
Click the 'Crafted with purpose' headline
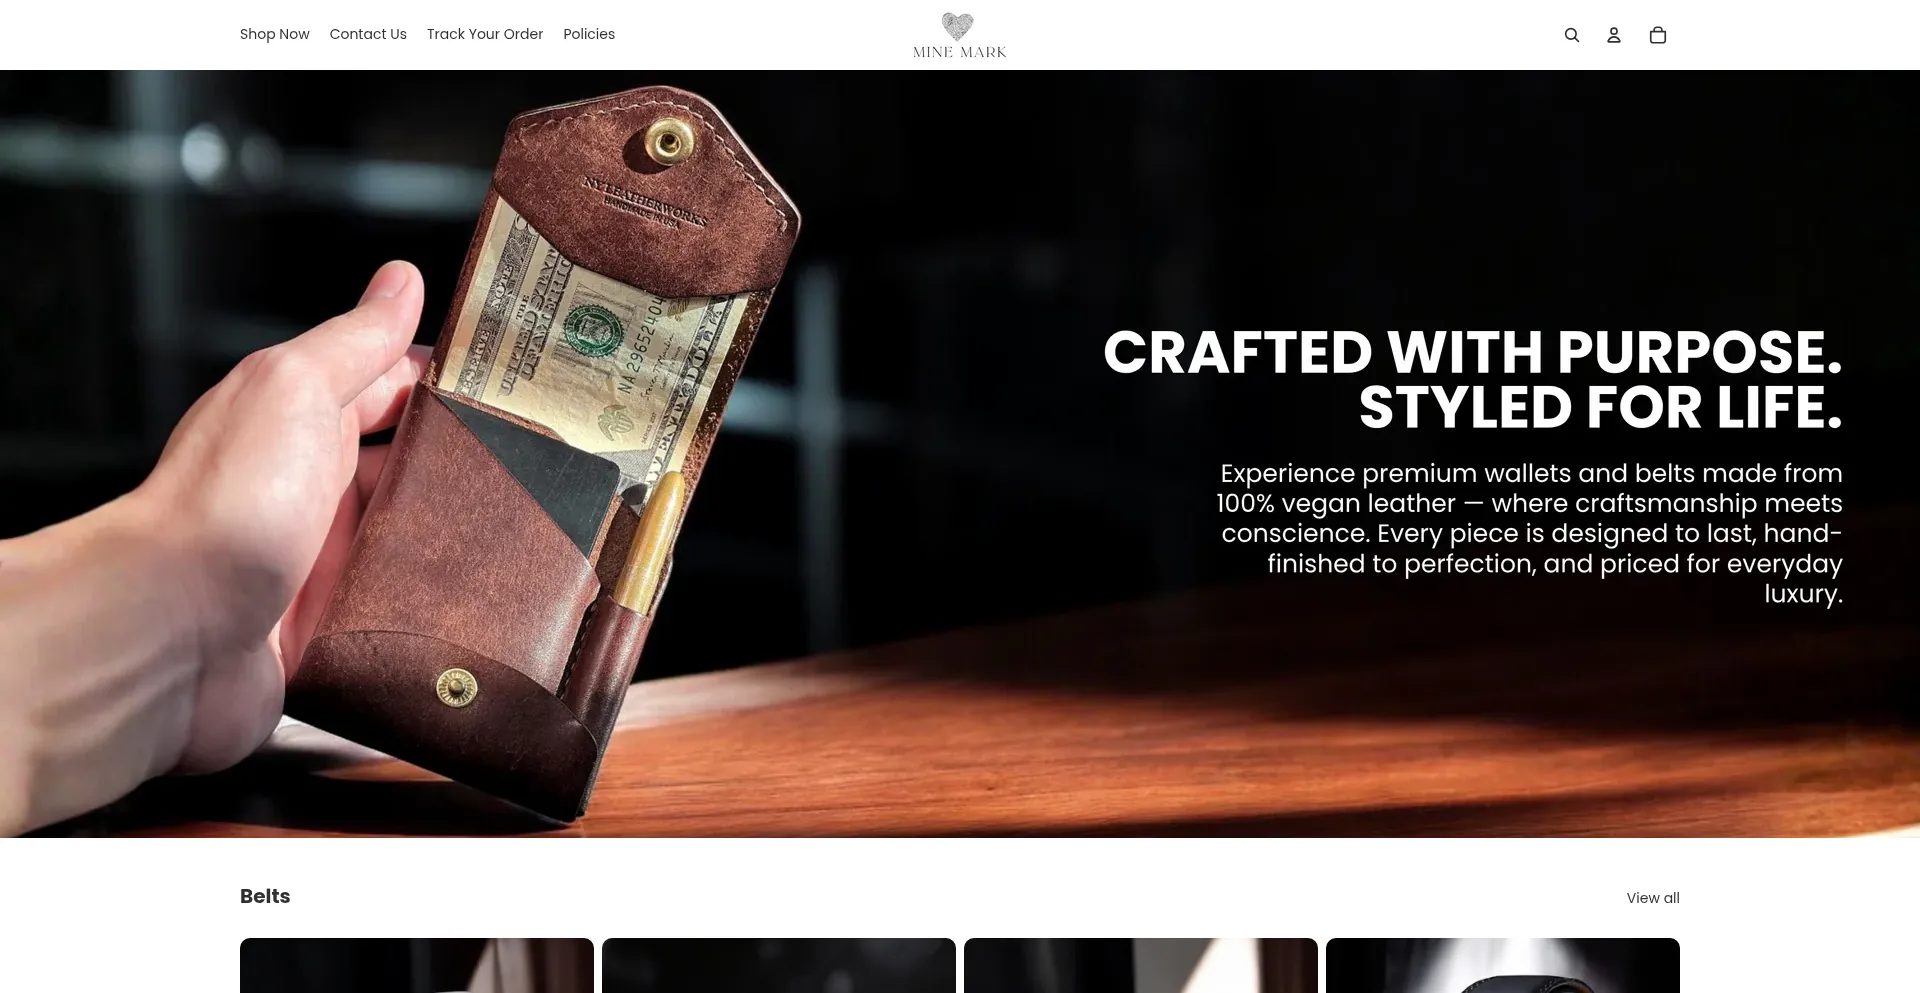click(1472, 352)
